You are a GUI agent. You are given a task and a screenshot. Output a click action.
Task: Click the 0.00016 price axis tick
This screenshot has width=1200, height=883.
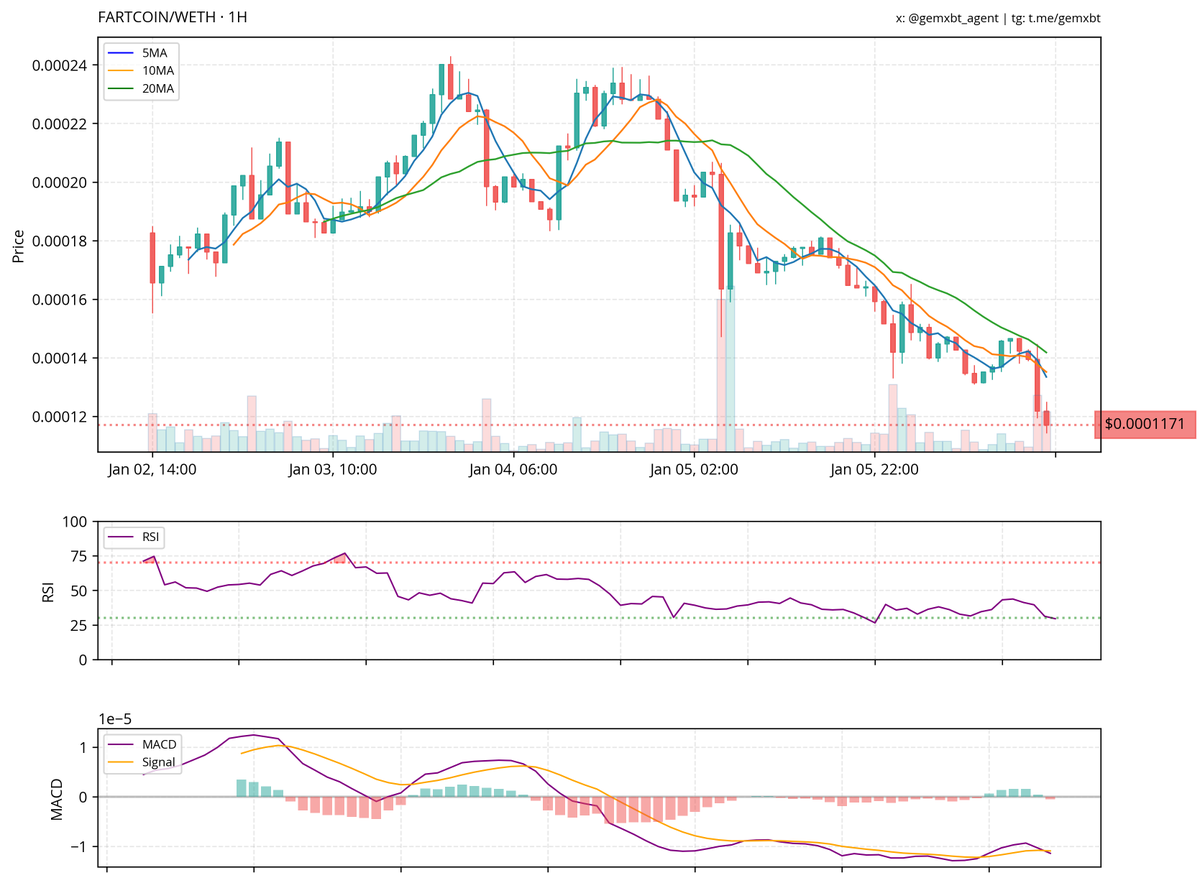tap(58, 300)
